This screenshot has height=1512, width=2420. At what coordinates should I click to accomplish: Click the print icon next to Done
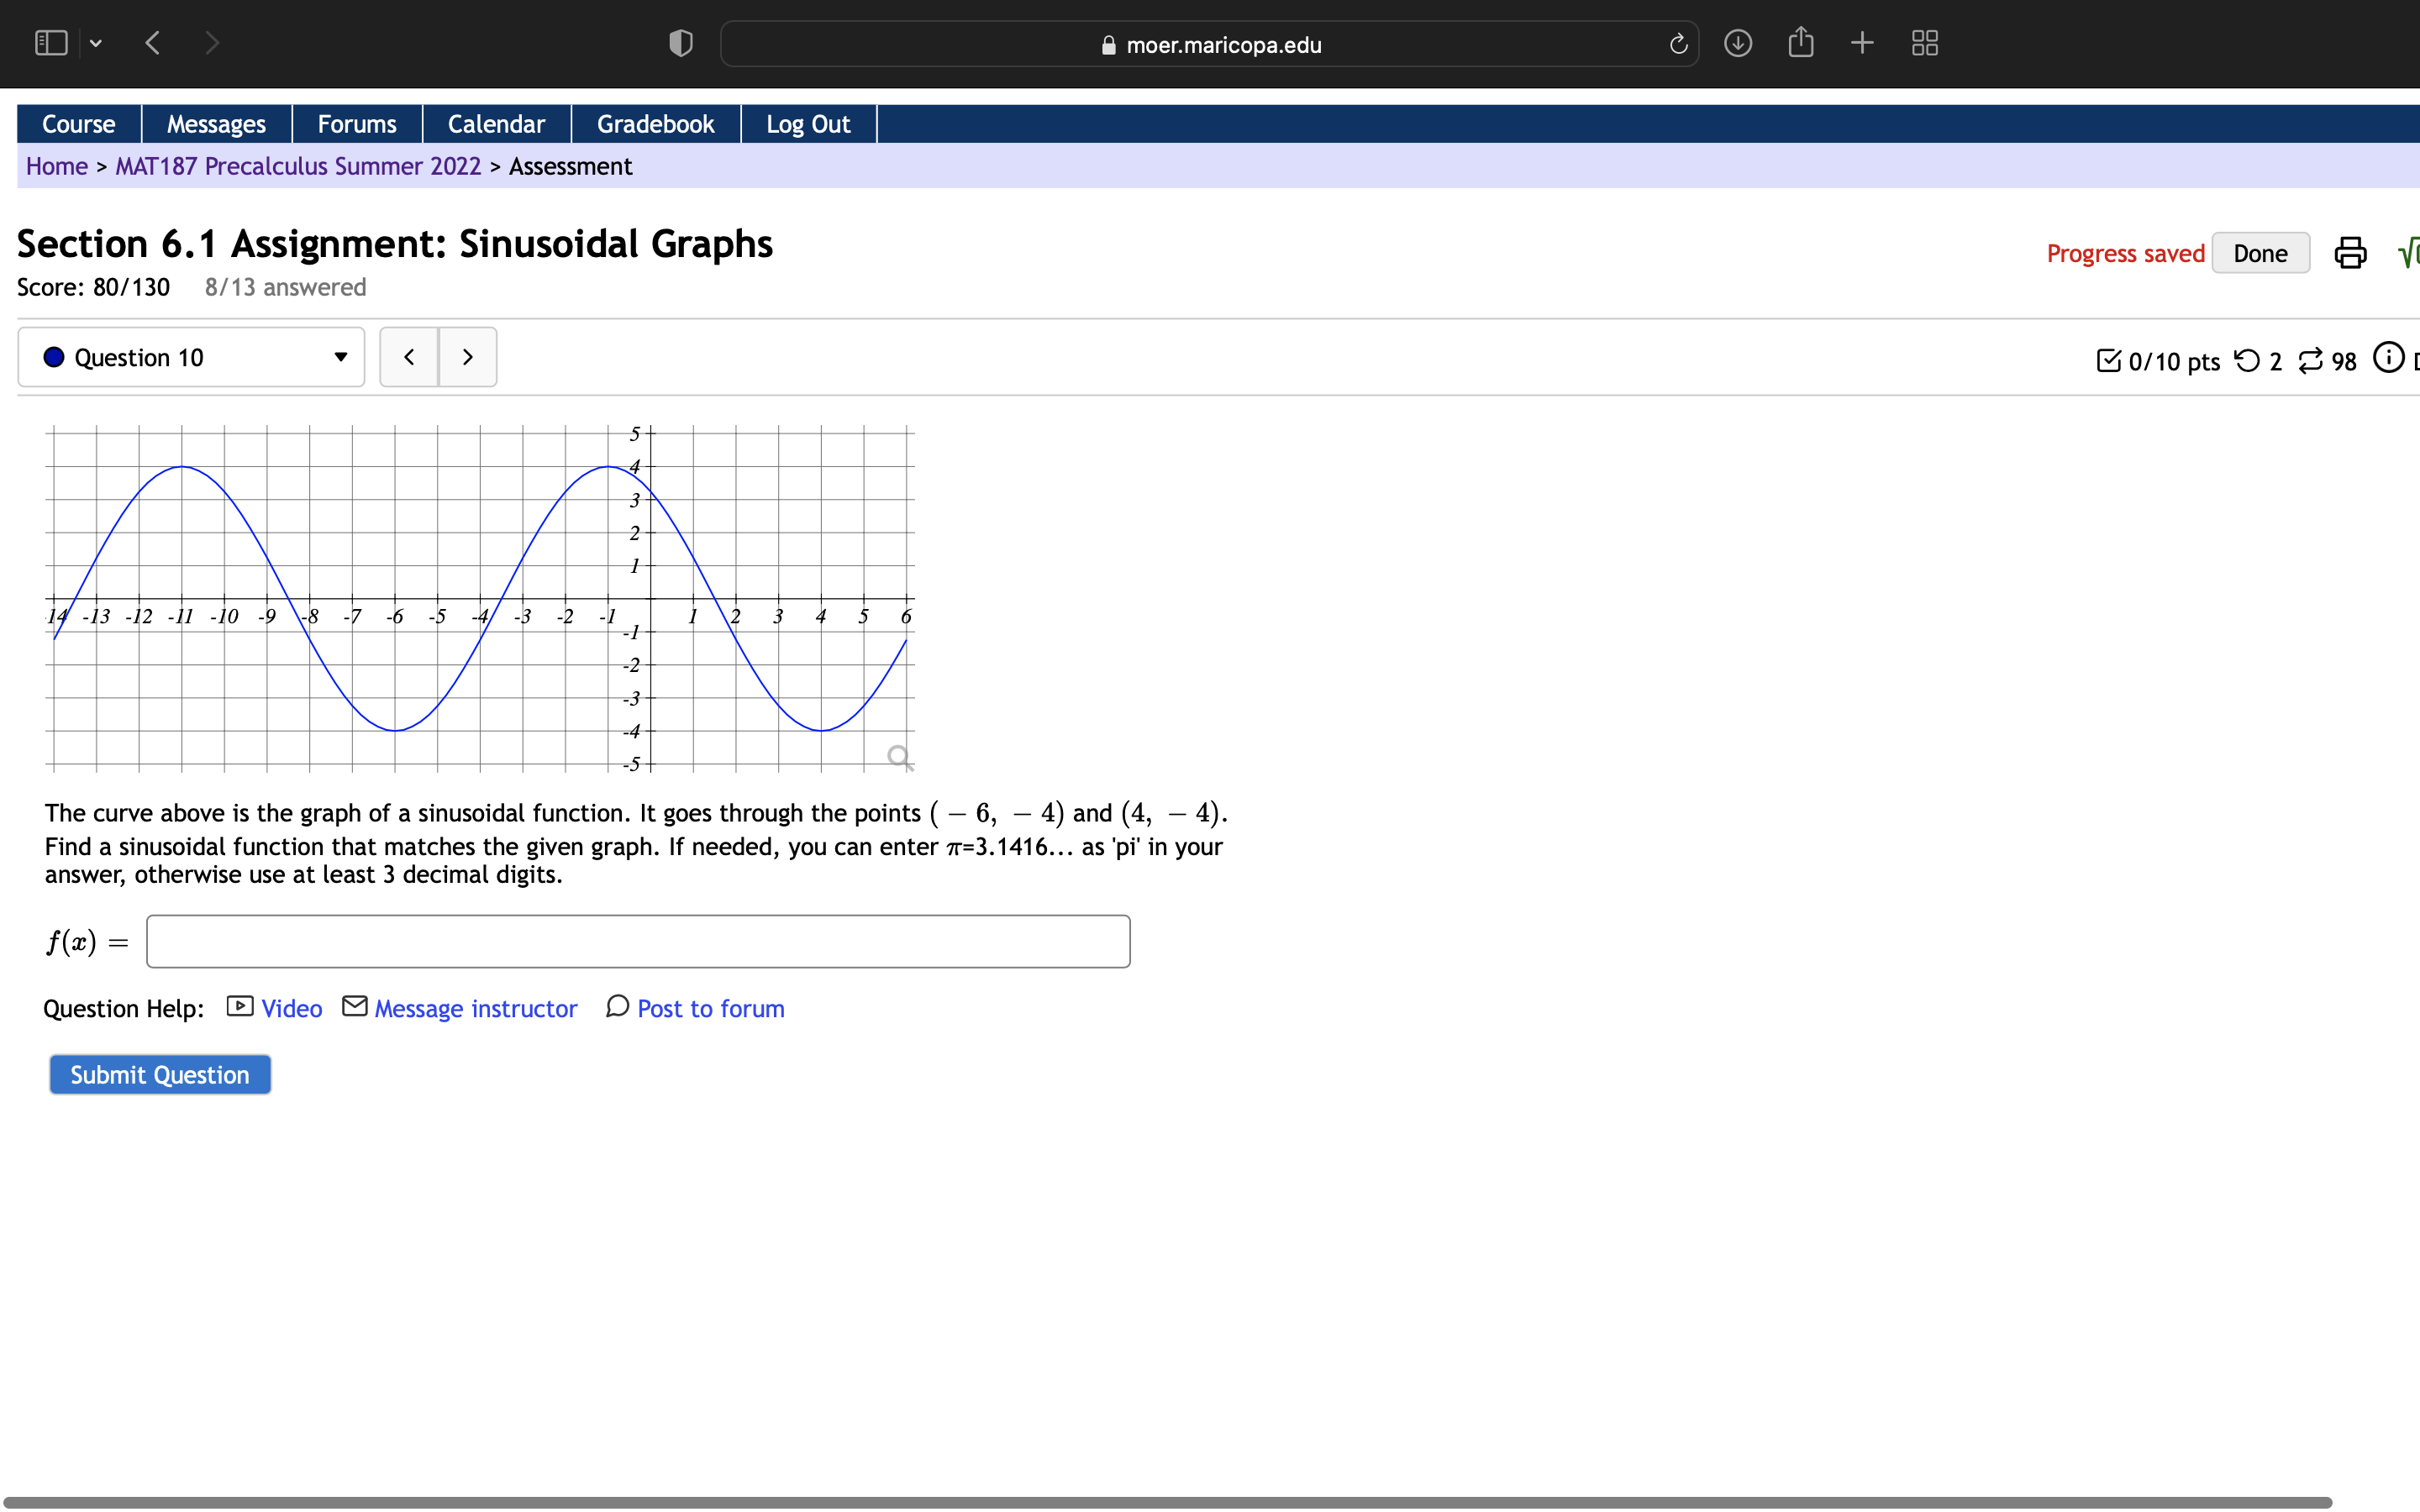[2349, 253]
